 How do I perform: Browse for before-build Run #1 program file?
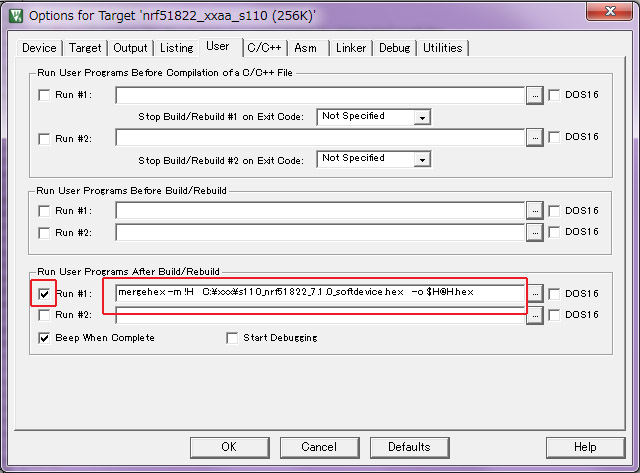tap(535, 211)
